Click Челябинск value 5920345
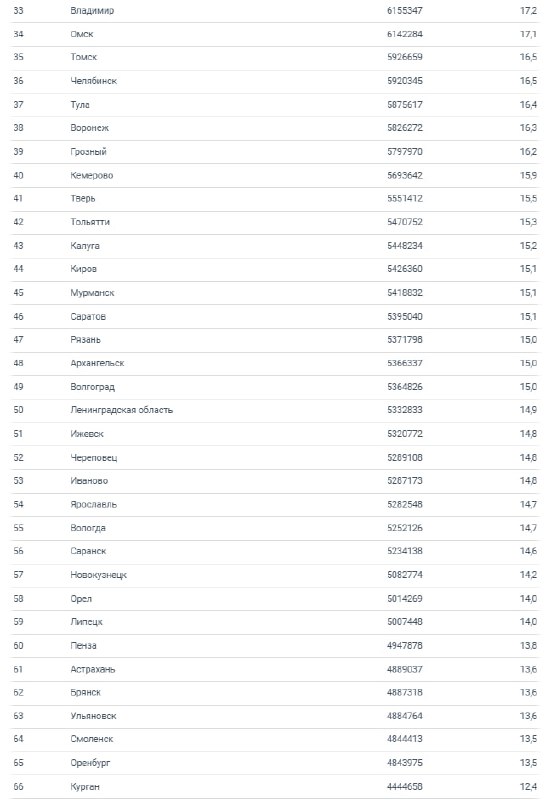Screen dimensions: 551x800 (405, 81)
